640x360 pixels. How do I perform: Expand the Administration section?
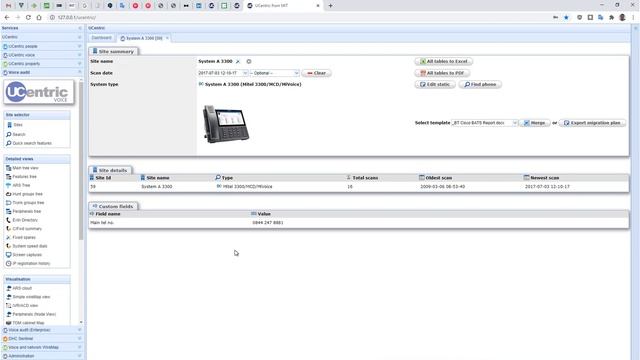pos(42,356)
